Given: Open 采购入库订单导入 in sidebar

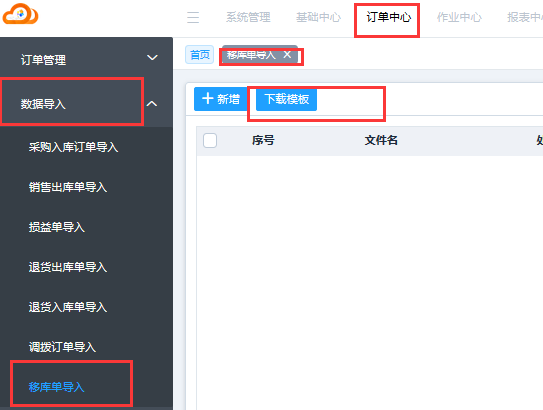Looking at the screenshot, I should pyautogui.click(x=73, y=147).
